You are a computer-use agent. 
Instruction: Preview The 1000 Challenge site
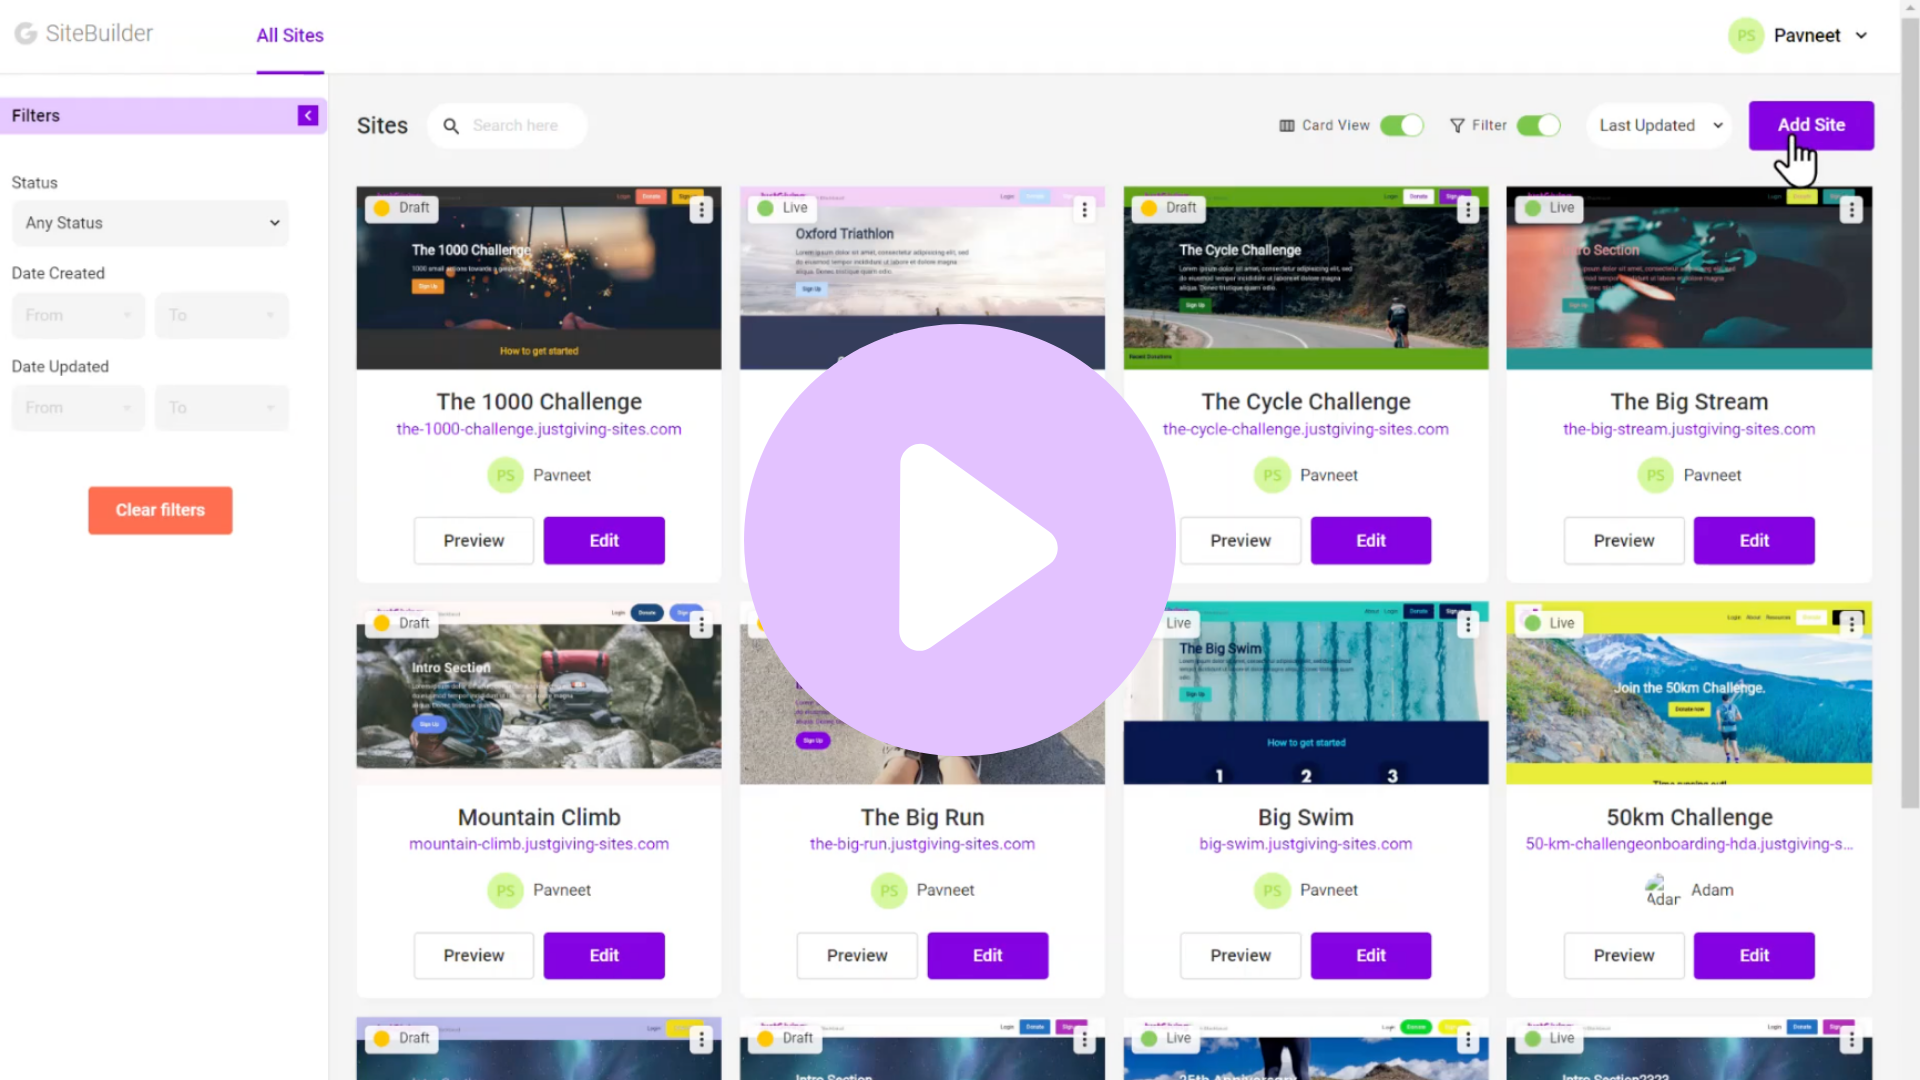[474, 541]
